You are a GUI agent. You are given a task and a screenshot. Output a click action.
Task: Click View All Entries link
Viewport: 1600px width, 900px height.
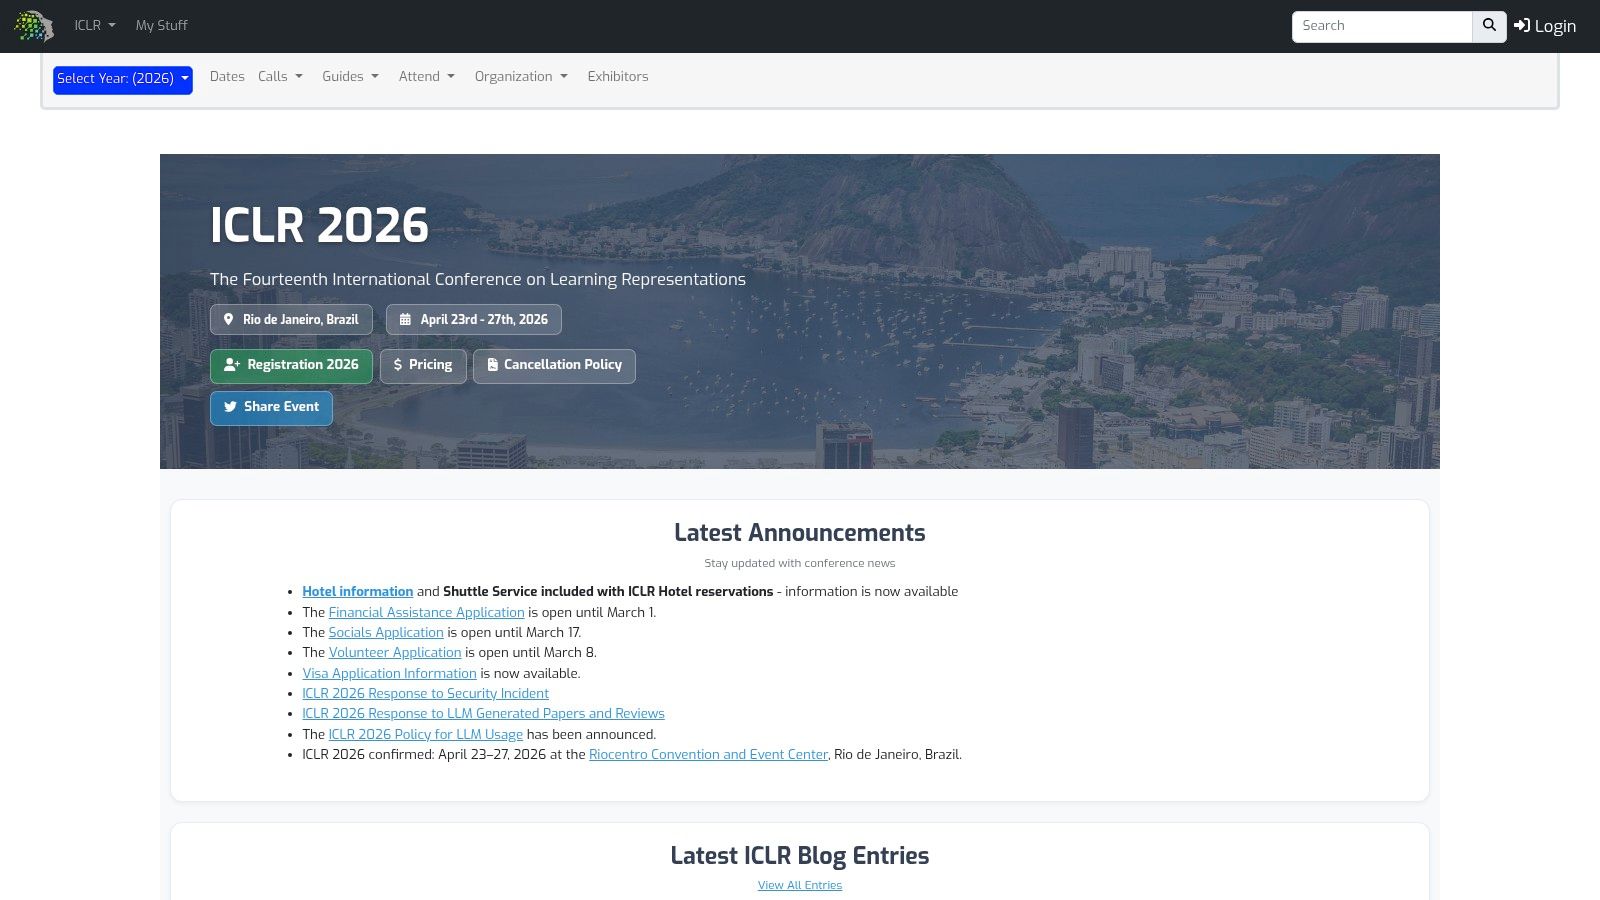pyautogui.click(x=800, y=886)
